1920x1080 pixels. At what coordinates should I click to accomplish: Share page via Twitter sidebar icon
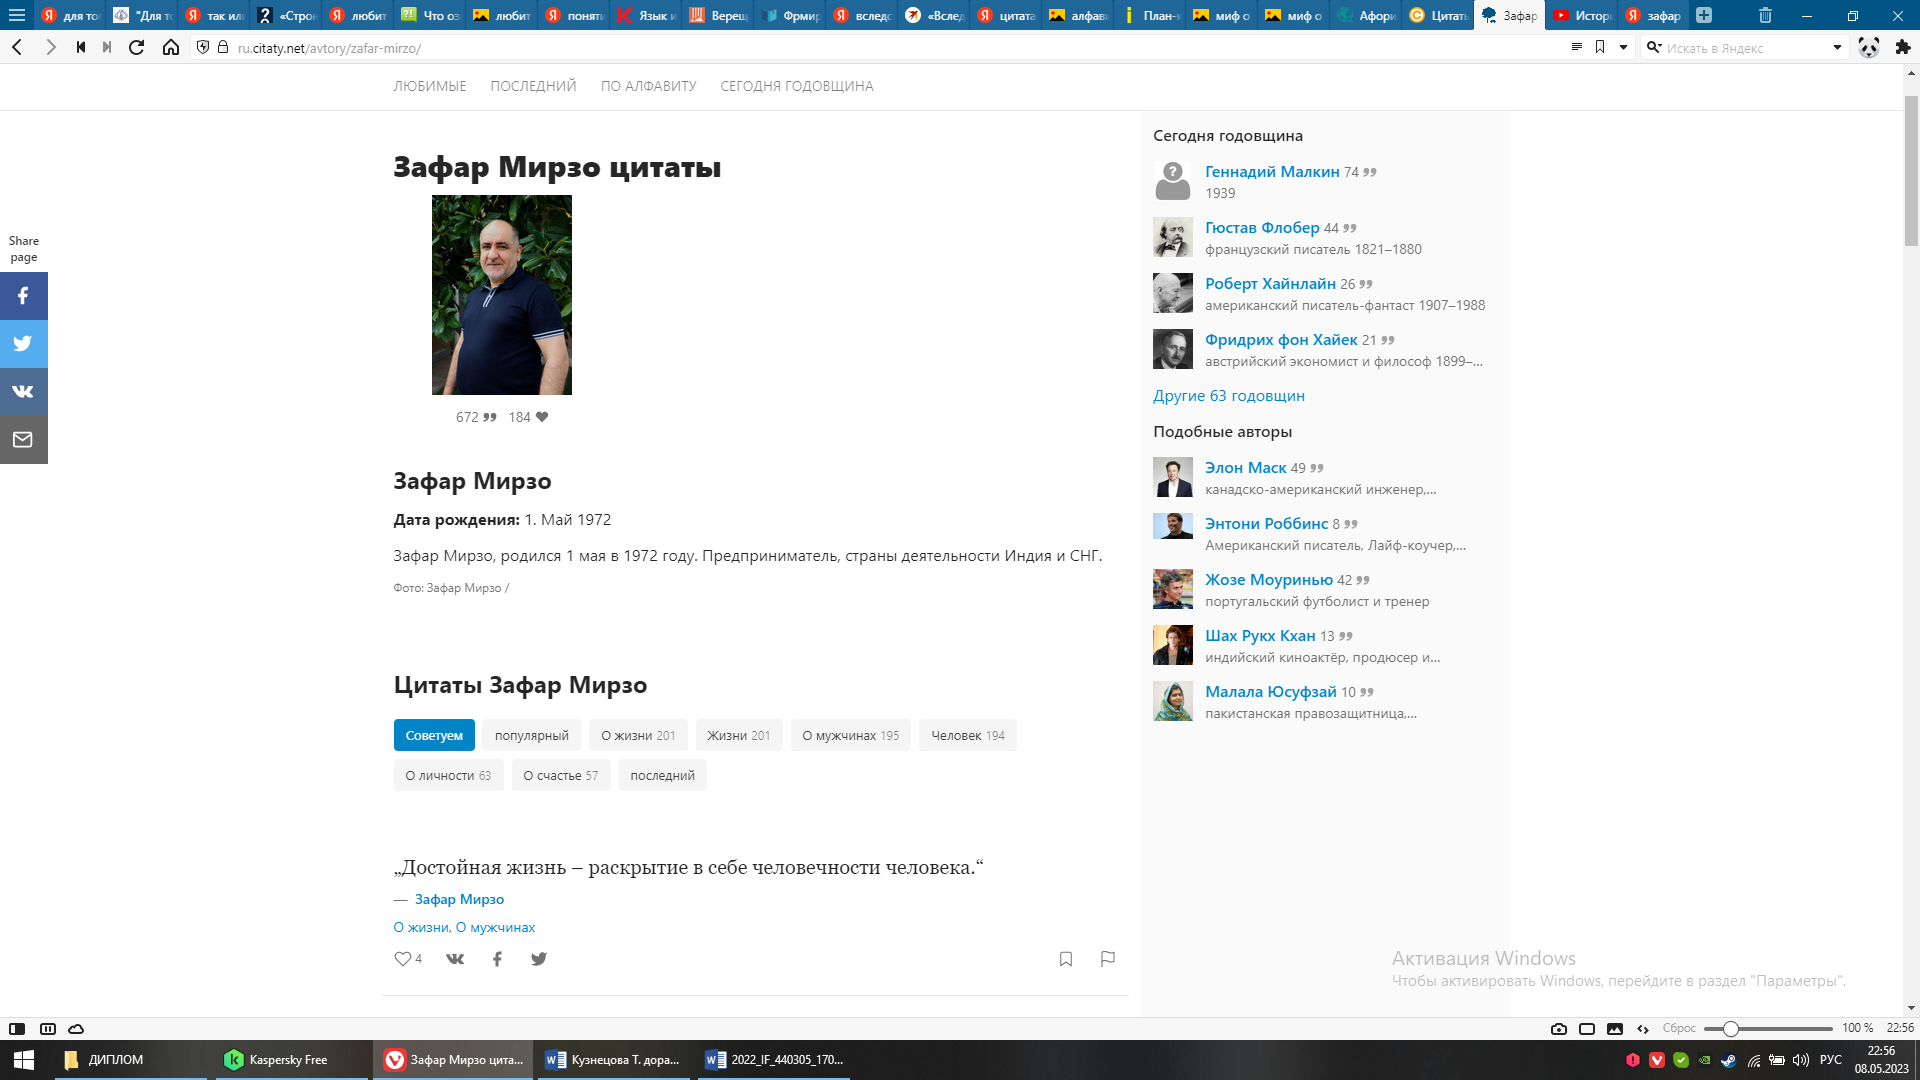point(23,344)
